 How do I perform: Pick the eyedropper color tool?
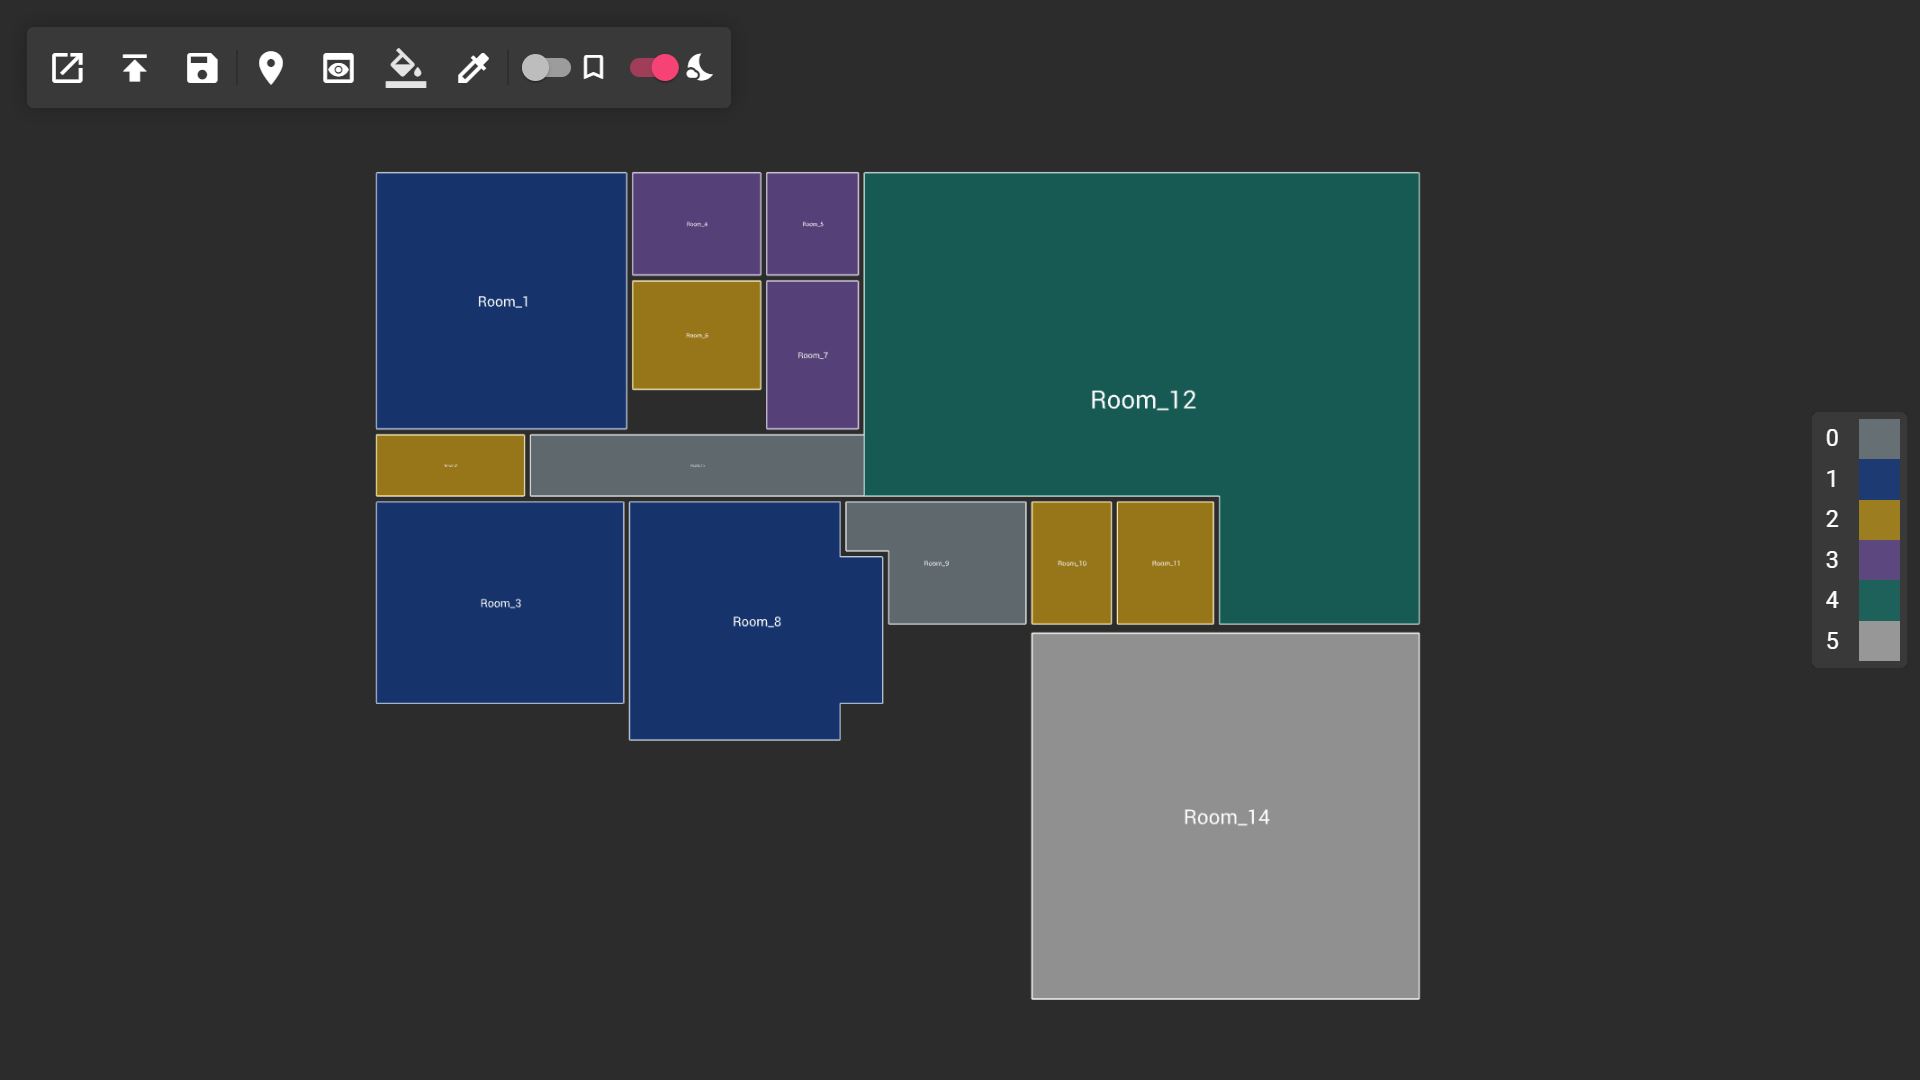[473, 68]
